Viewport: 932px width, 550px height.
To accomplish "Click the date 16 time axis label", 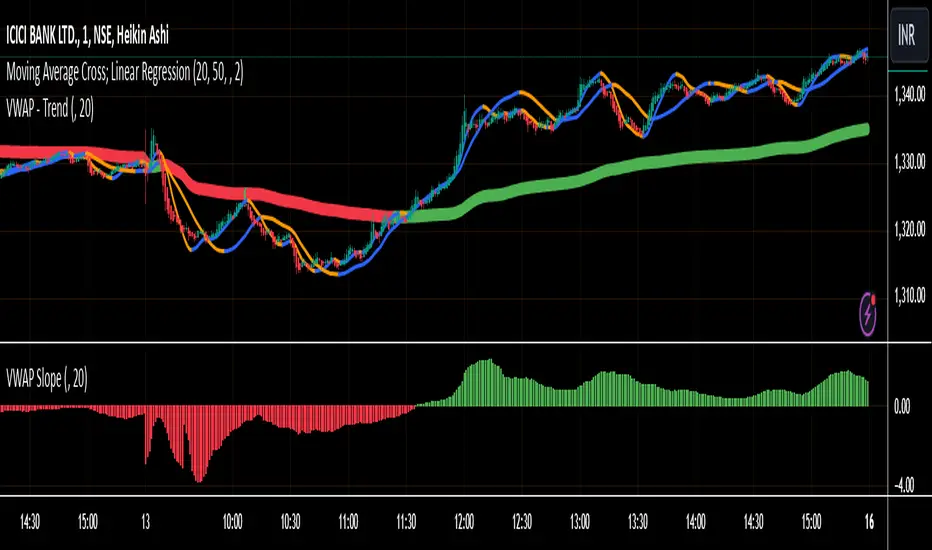I will point(869,522).
